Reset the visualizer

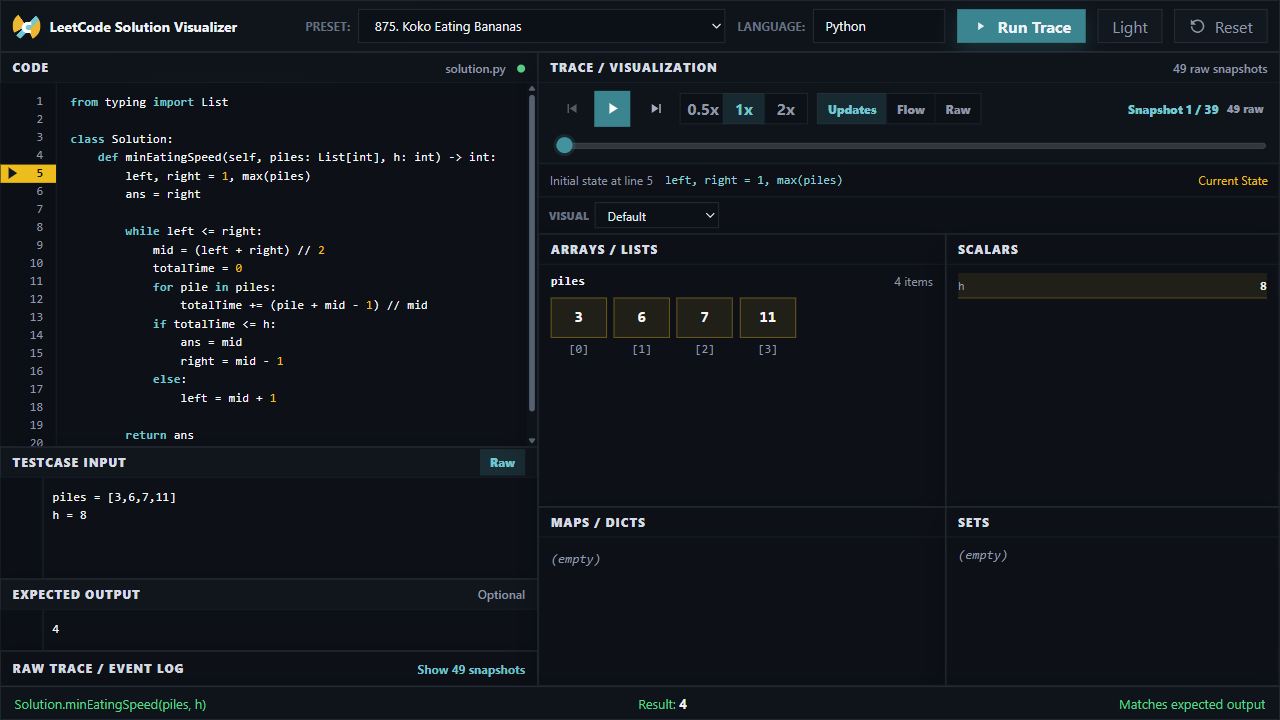coord(1221,27)
